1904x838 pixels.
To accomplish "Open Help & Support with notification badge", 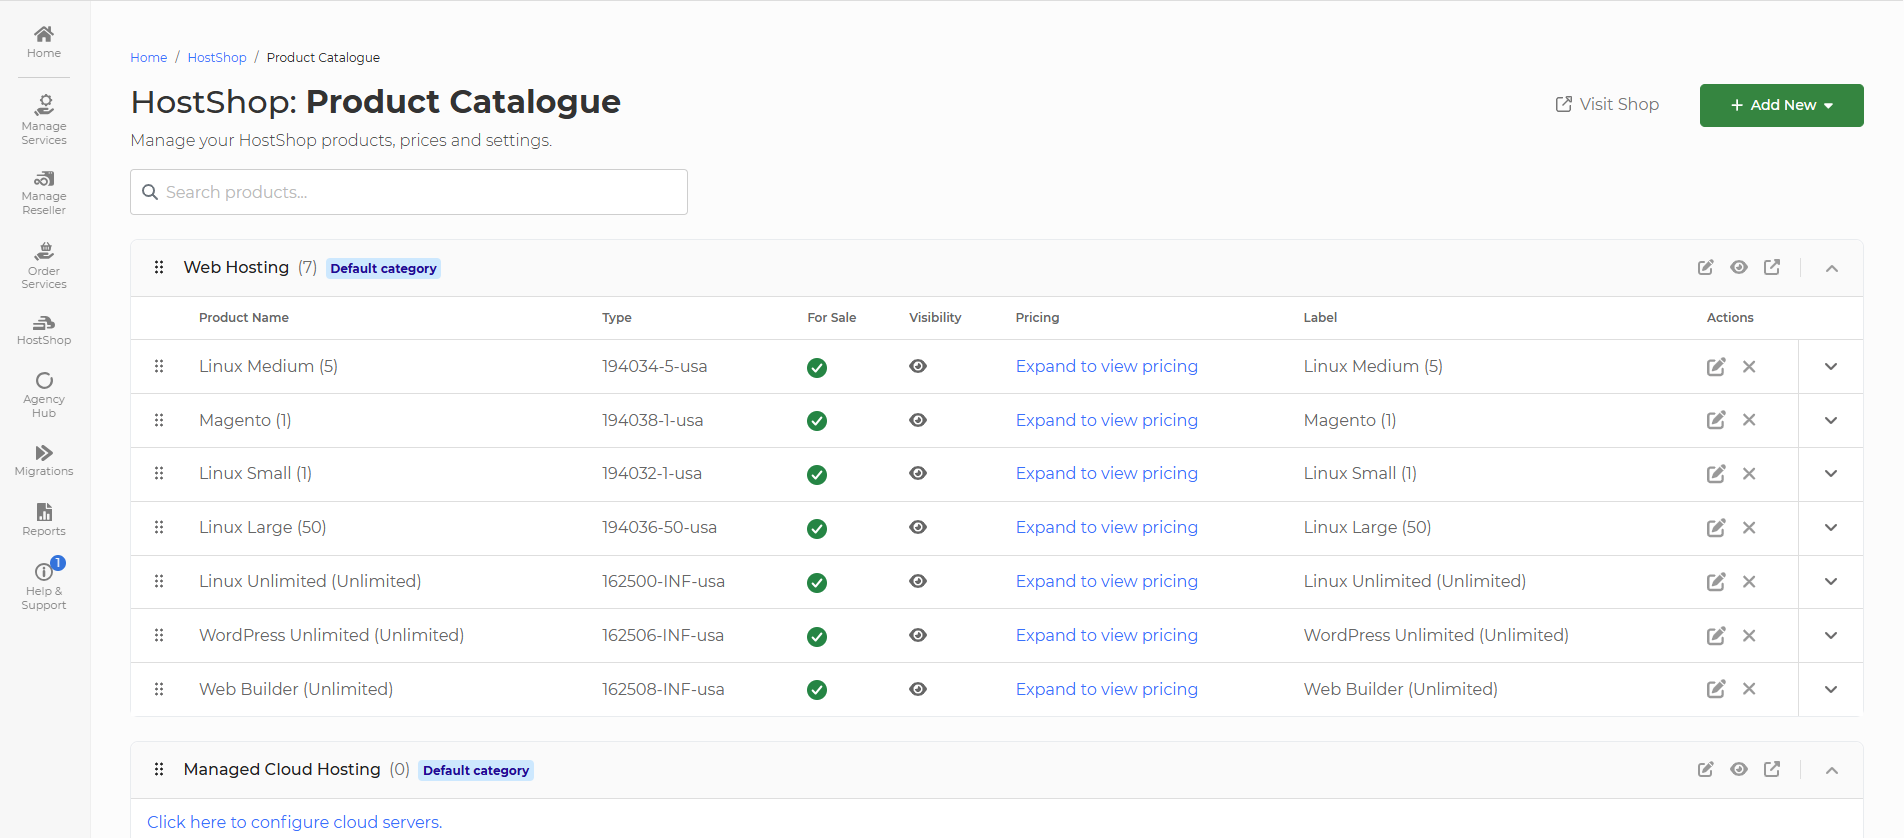I will [44, 584].
